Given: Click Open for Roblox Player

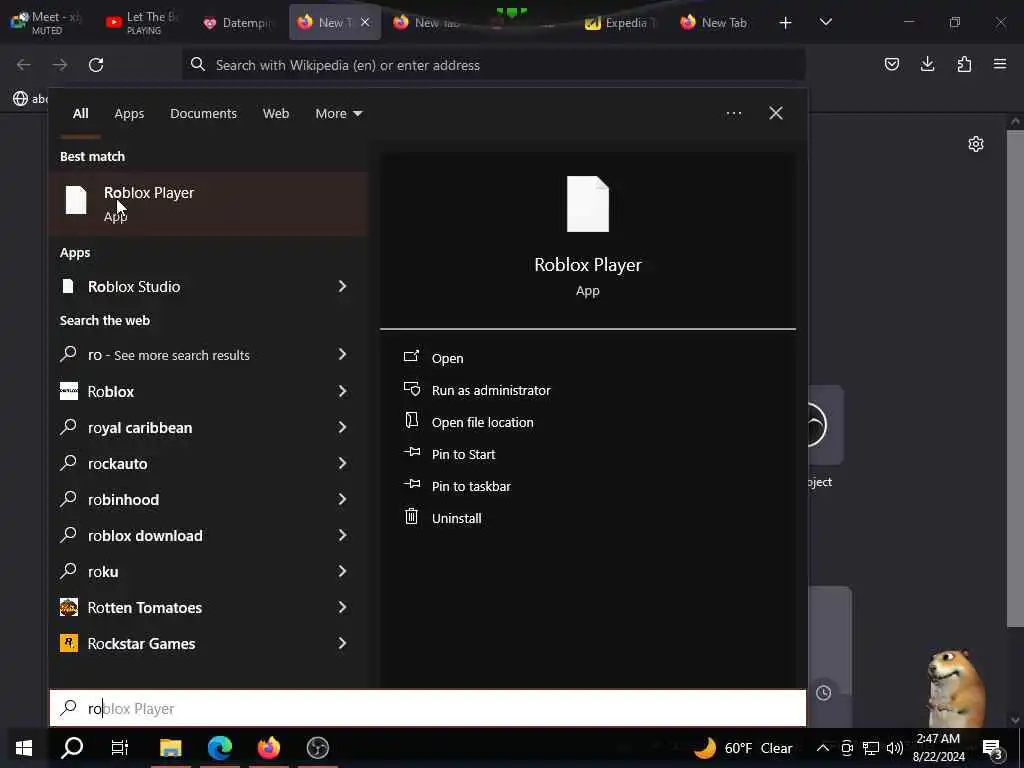Looking at the screenshot, I should (x=447, y=359).
